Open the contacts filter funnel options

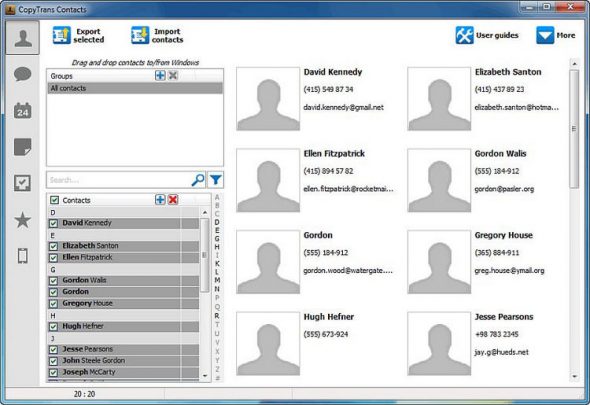point(216,180)
